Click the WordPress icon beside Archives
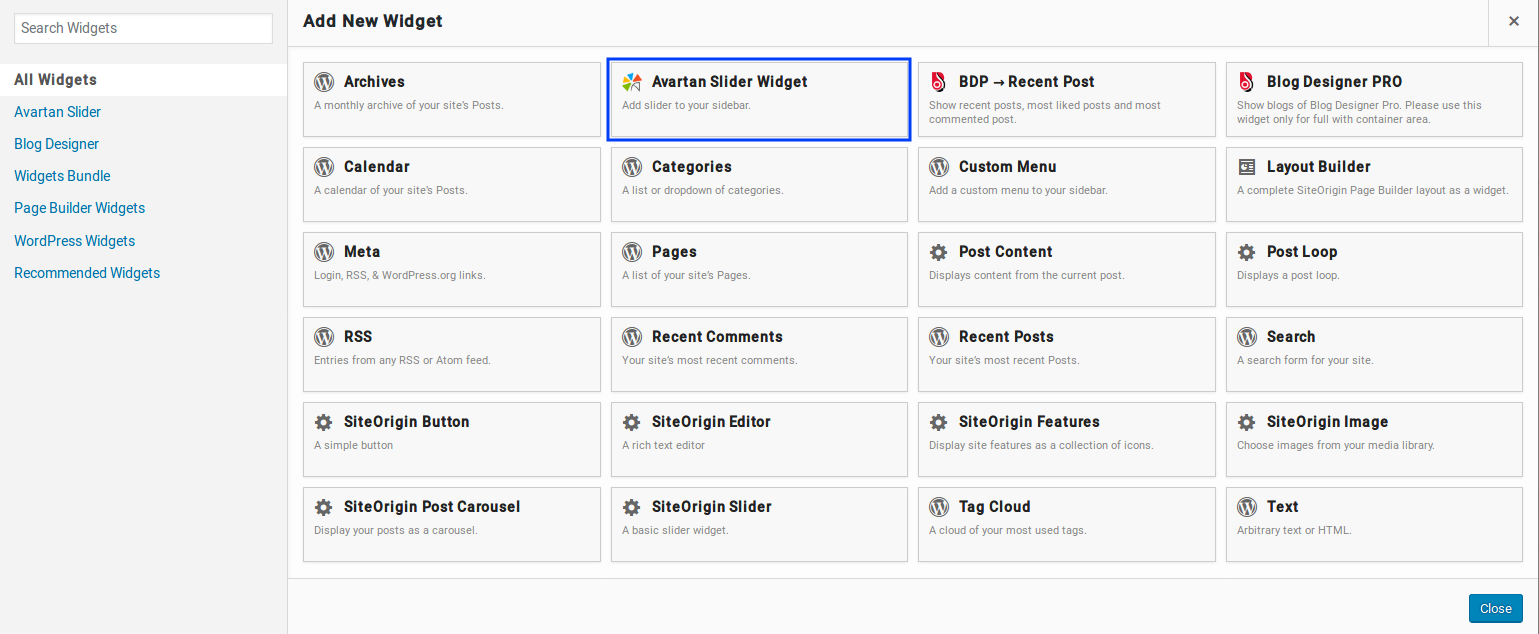 324,82
